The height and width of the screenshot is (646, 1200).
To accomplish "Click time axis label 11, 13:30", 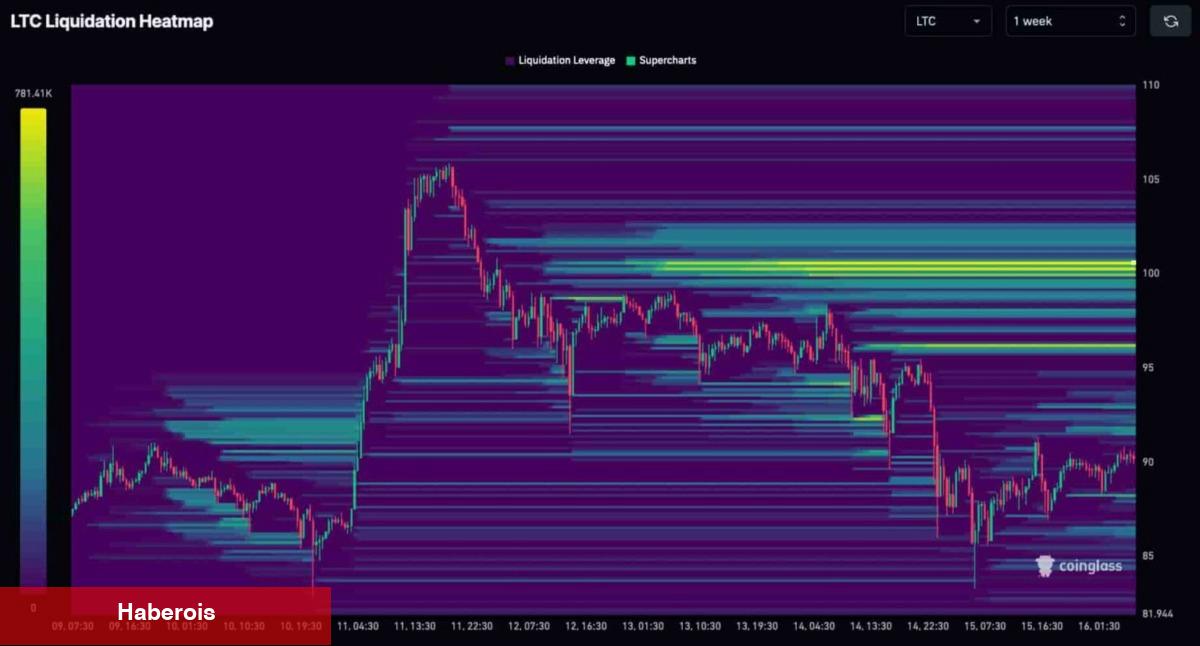I will 415,626.
